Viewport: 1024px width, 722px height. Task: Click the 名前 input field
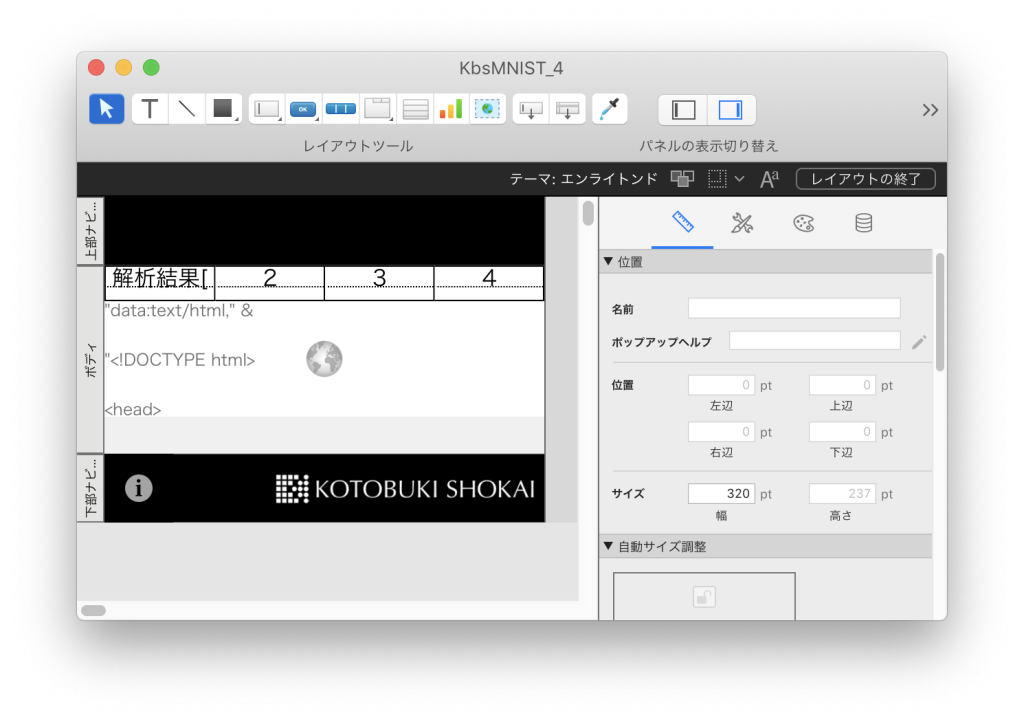point(794,308)
